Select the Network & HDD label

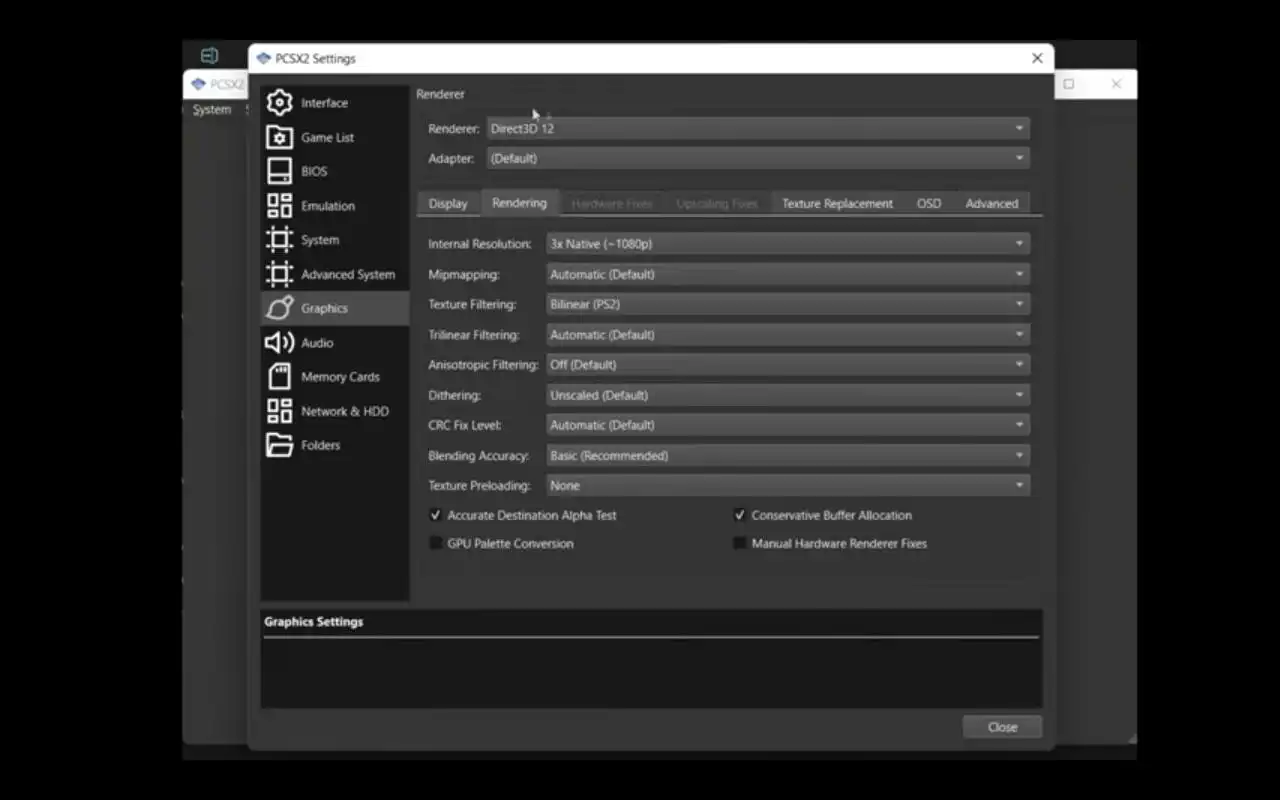coord(345,411)
